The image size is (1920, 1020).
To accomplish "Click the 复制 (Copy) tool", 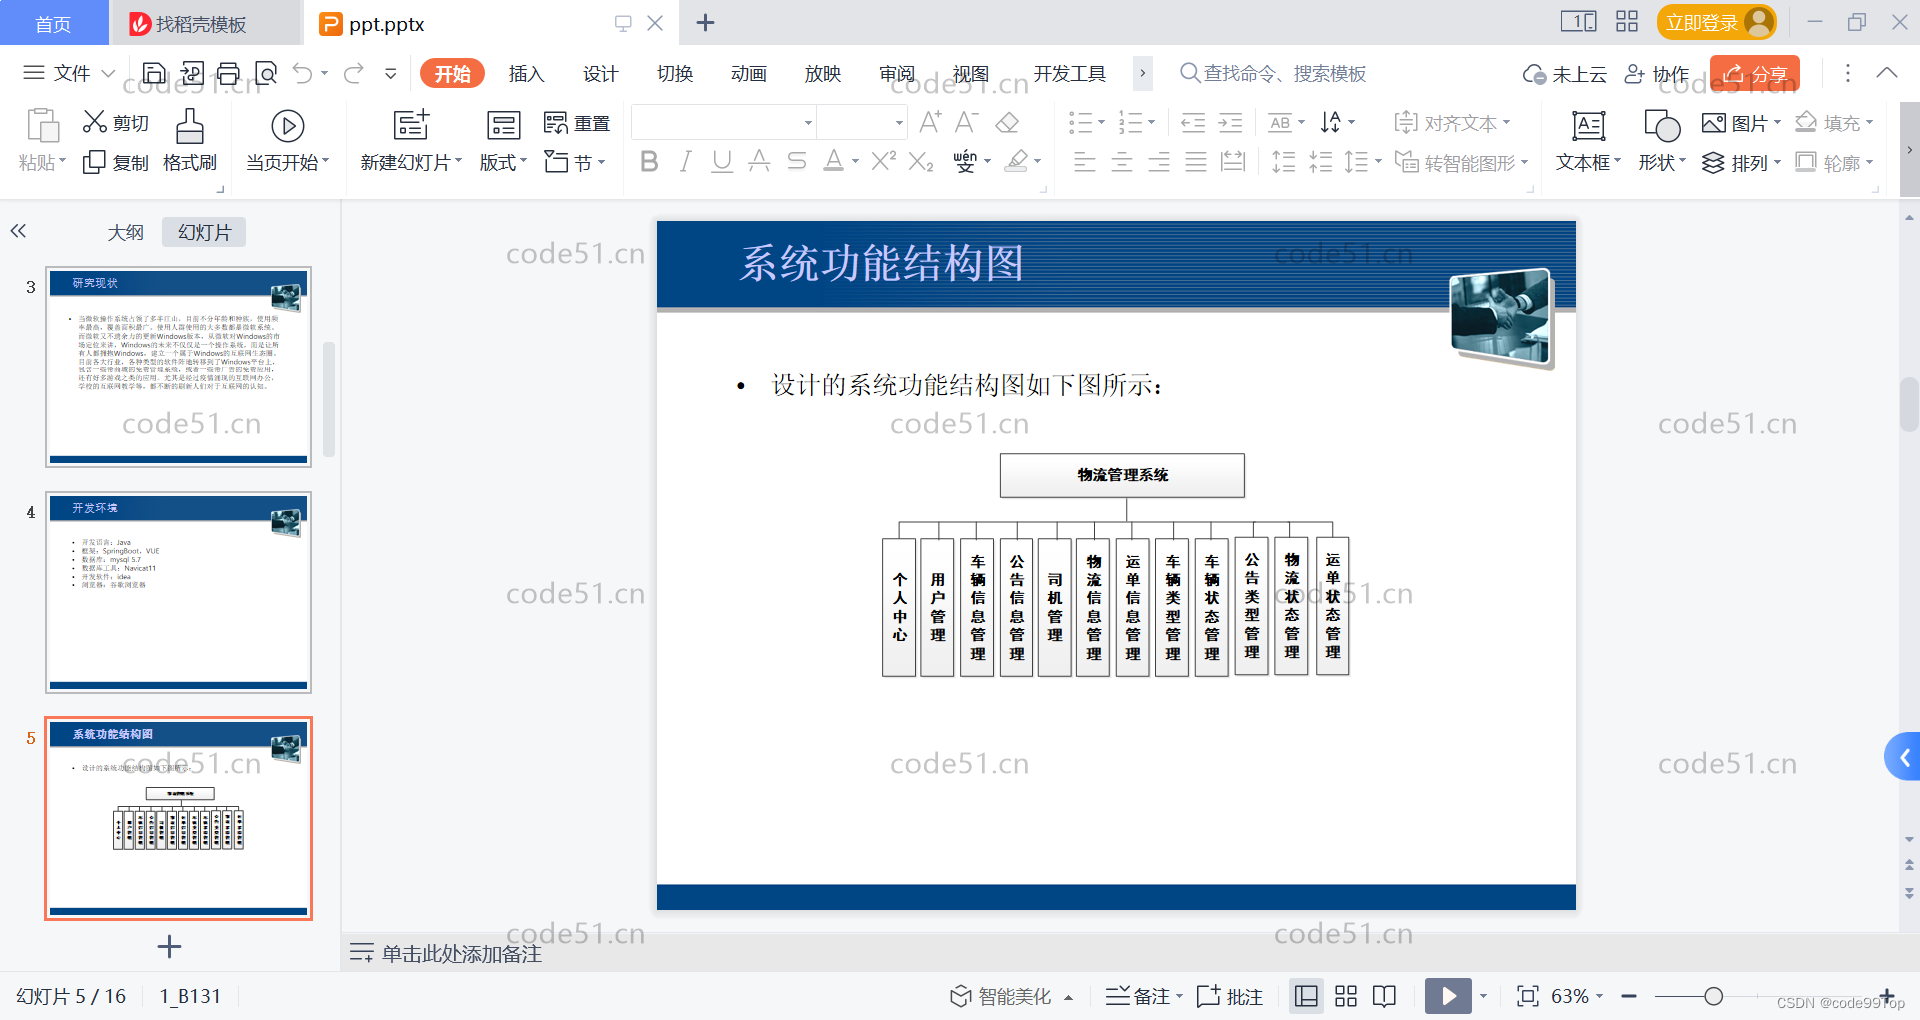I will click(116, 162).
